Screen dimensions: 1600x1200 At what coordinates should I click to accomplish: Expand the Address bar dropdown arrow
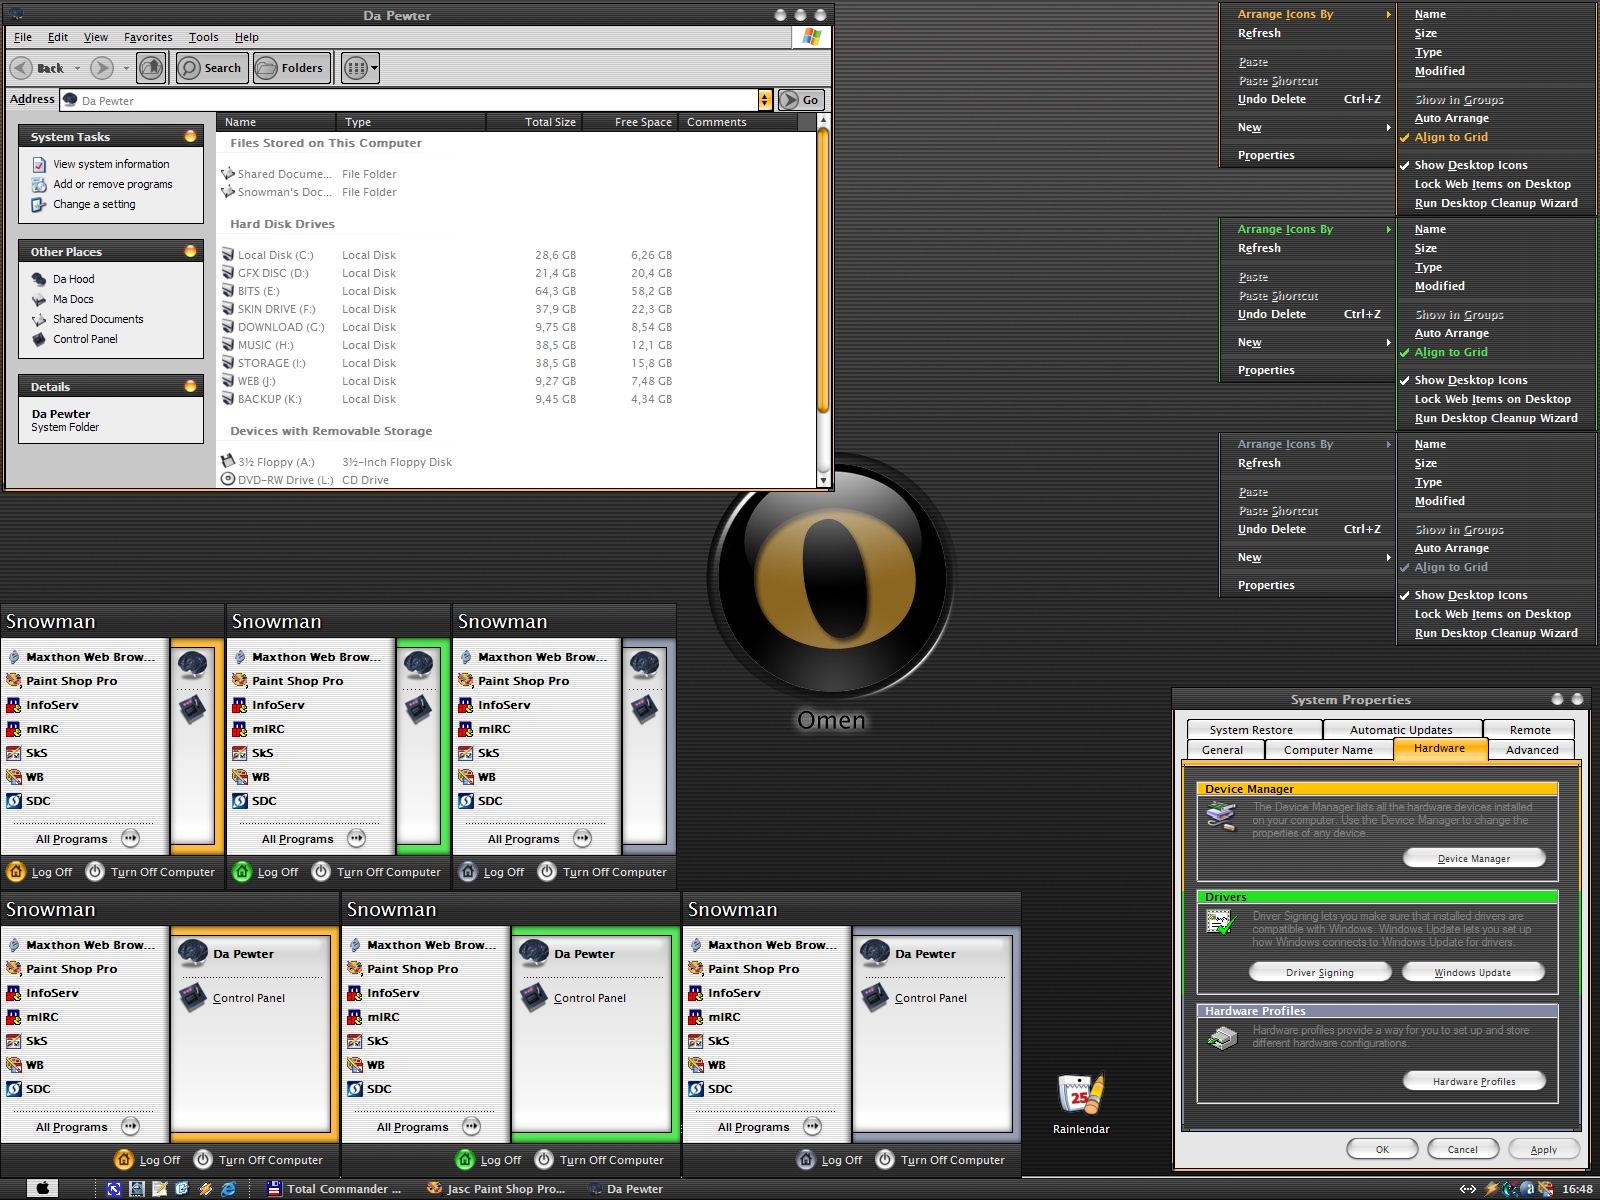765,100
